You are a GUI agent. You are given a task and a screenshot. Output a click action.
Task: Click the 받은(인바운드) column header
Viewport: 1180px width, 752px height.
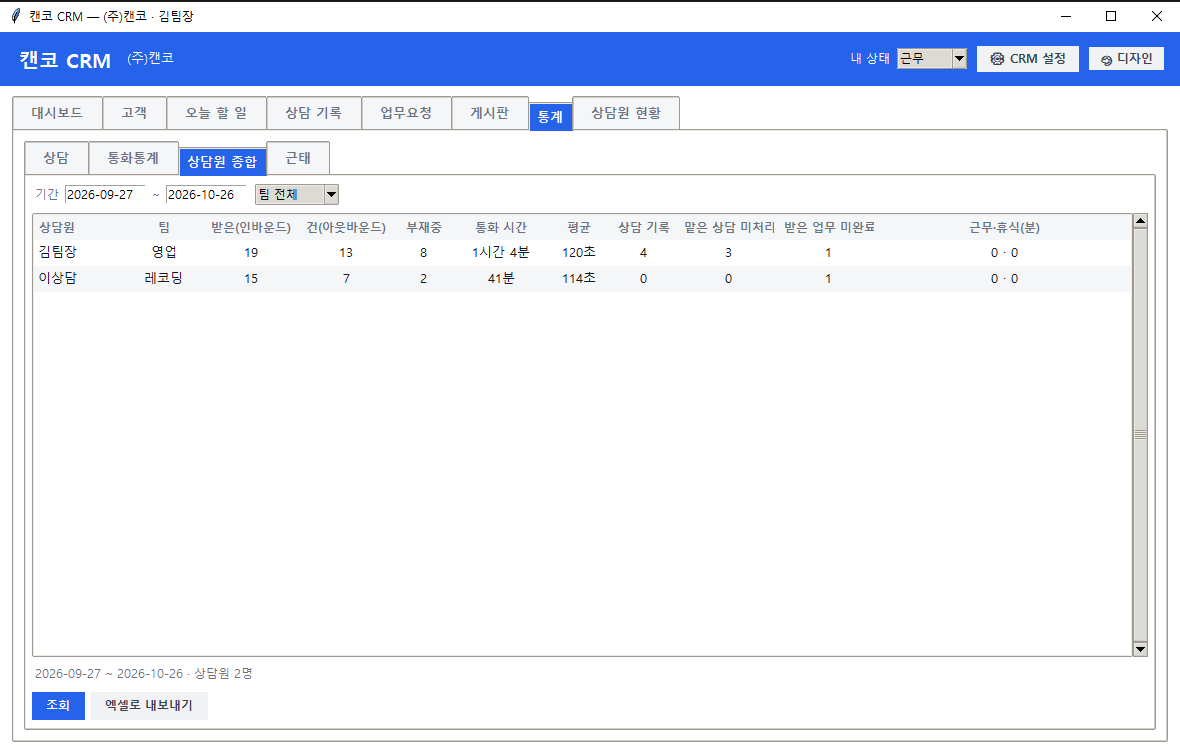pyautogui.click(x=251, y=227)
